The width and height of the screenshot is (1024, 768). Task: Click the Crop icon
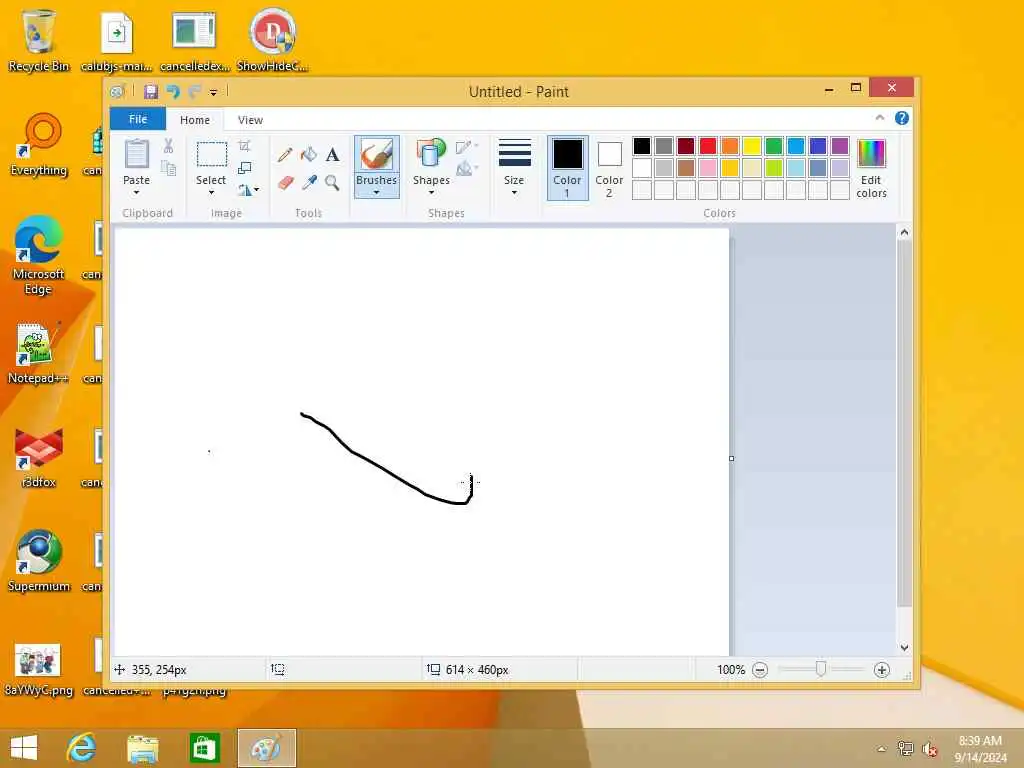point(244,146)
